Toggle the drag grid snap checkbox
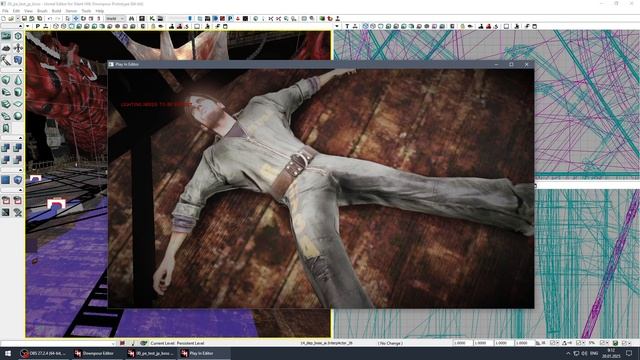Viewport: 640px width, 360px height. (552, 343)
